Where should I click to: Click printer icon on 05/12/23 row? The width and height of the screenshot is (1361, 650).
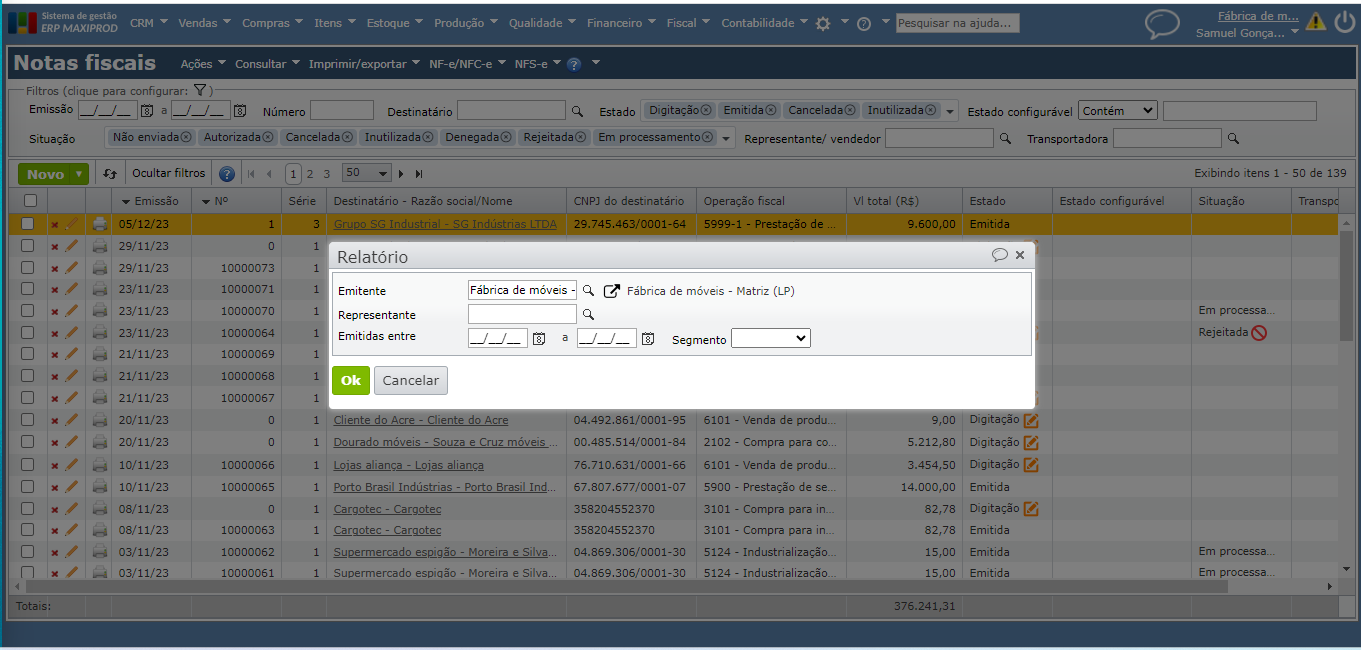pos(100,224)
